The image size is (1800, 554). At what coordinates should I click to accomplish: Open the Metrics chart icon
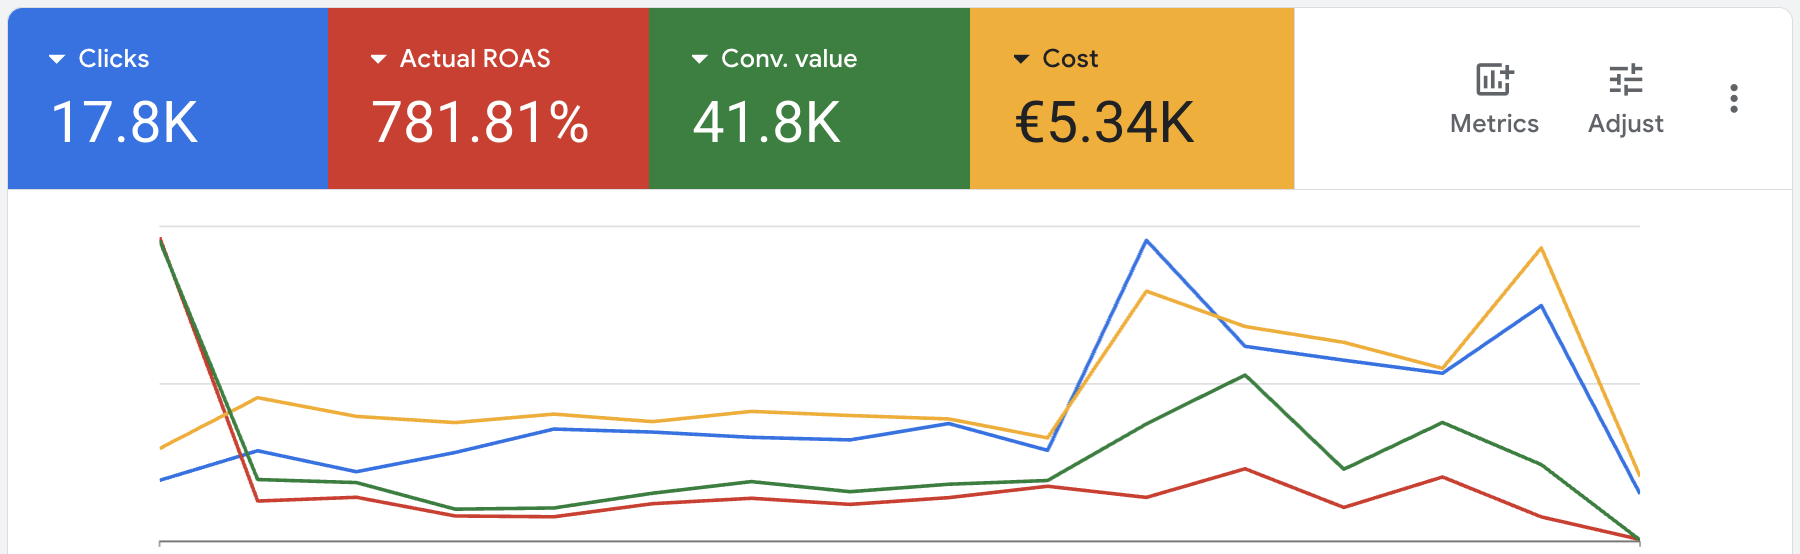point(1495,79)
